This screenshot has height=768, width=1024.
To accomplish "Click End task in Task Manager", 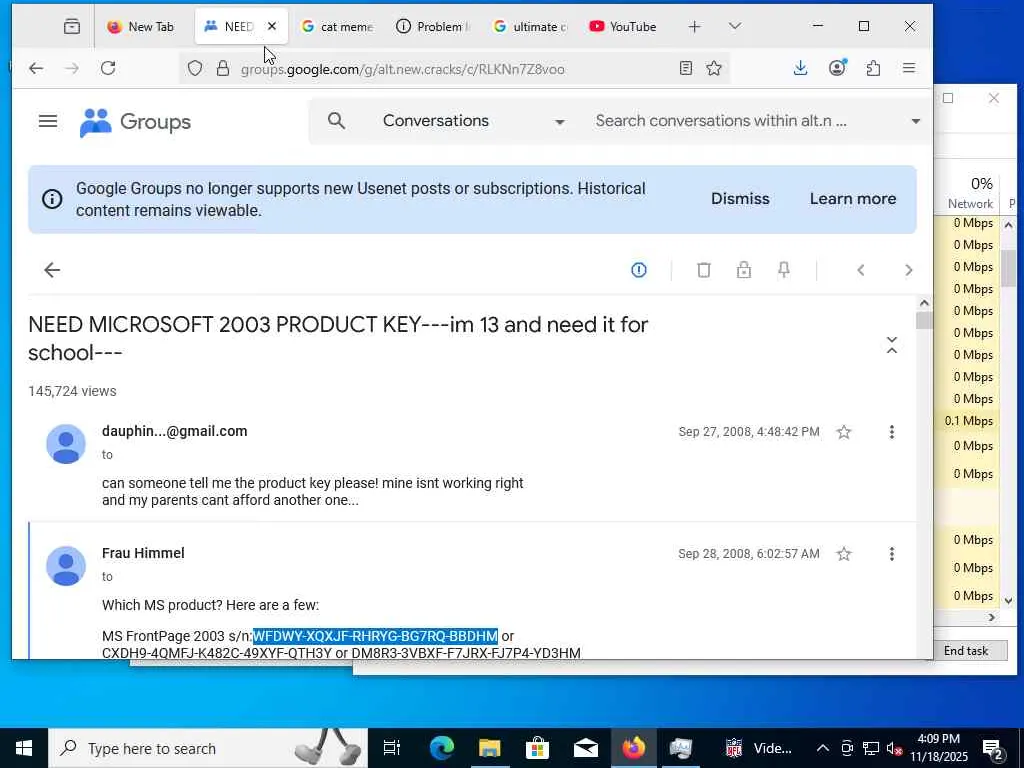I will 966,650.
